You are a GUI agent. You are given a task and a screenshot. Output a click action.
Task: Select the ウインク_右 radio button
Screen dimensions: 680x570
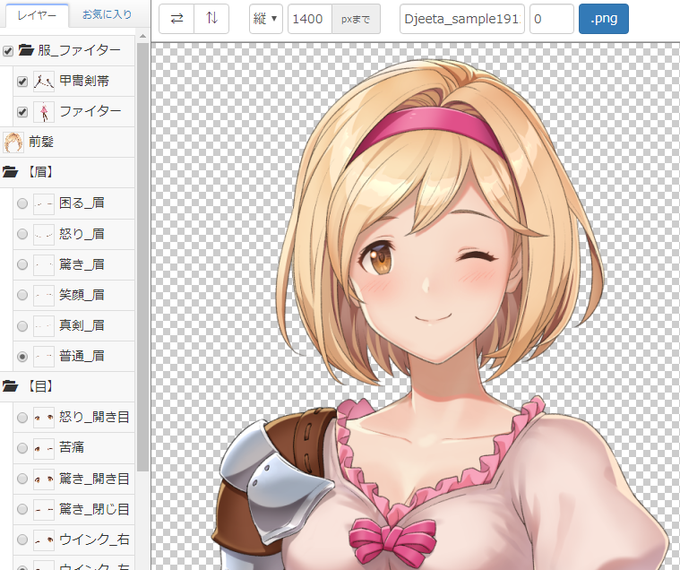22,540
